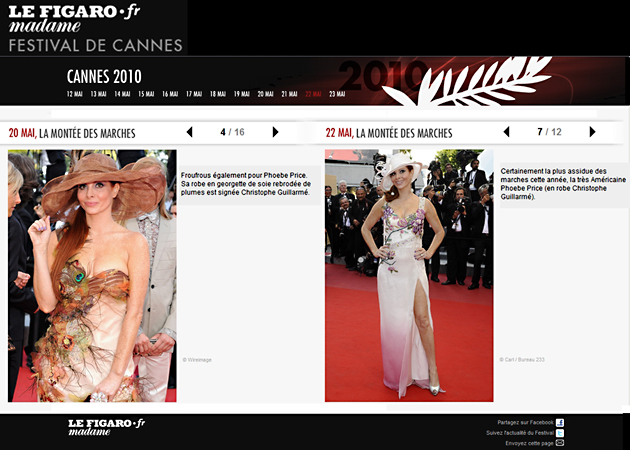Advance to next photo in 22 Mai gallery
The height and width of the screenshot is (450, 630).
pos(592,132)
